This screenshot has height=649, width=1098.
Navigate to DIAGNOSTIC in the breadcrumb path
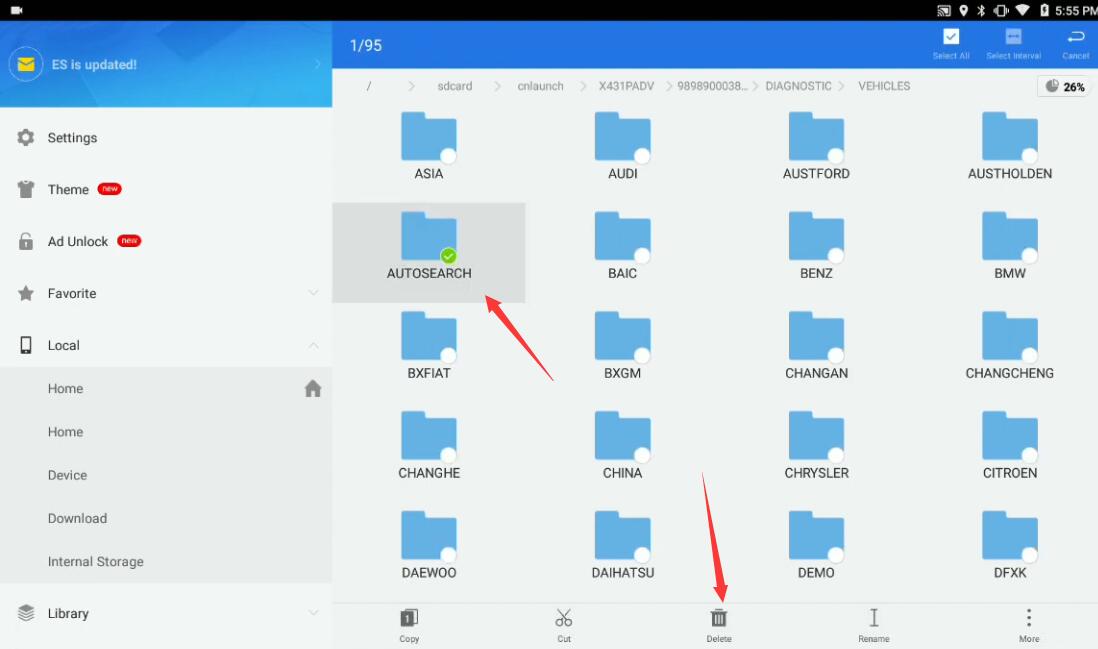pos(798,86)
